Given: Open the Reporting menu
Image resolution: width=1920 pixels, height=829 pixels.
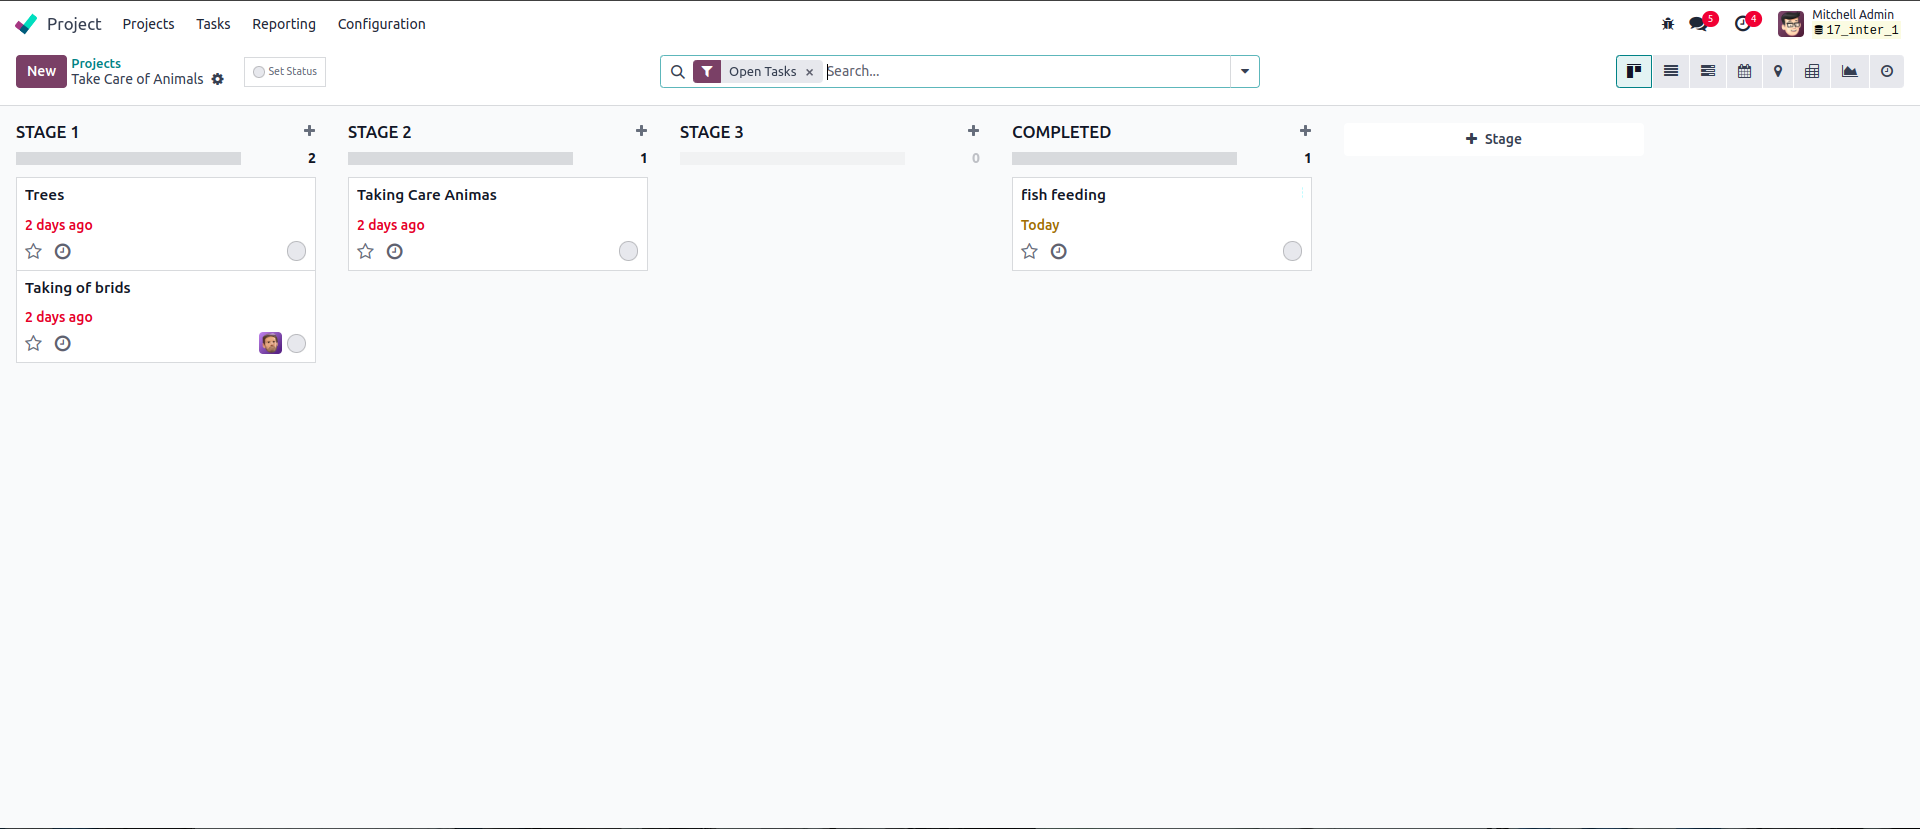Looking at the screenshot, I should point(284,24).
